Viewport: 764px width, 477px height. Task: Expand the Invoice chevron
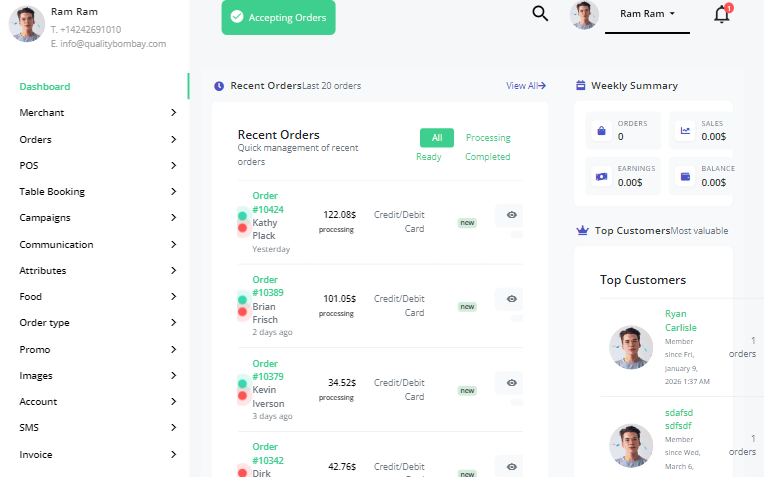pyautogui.click(x=173, y=455)
